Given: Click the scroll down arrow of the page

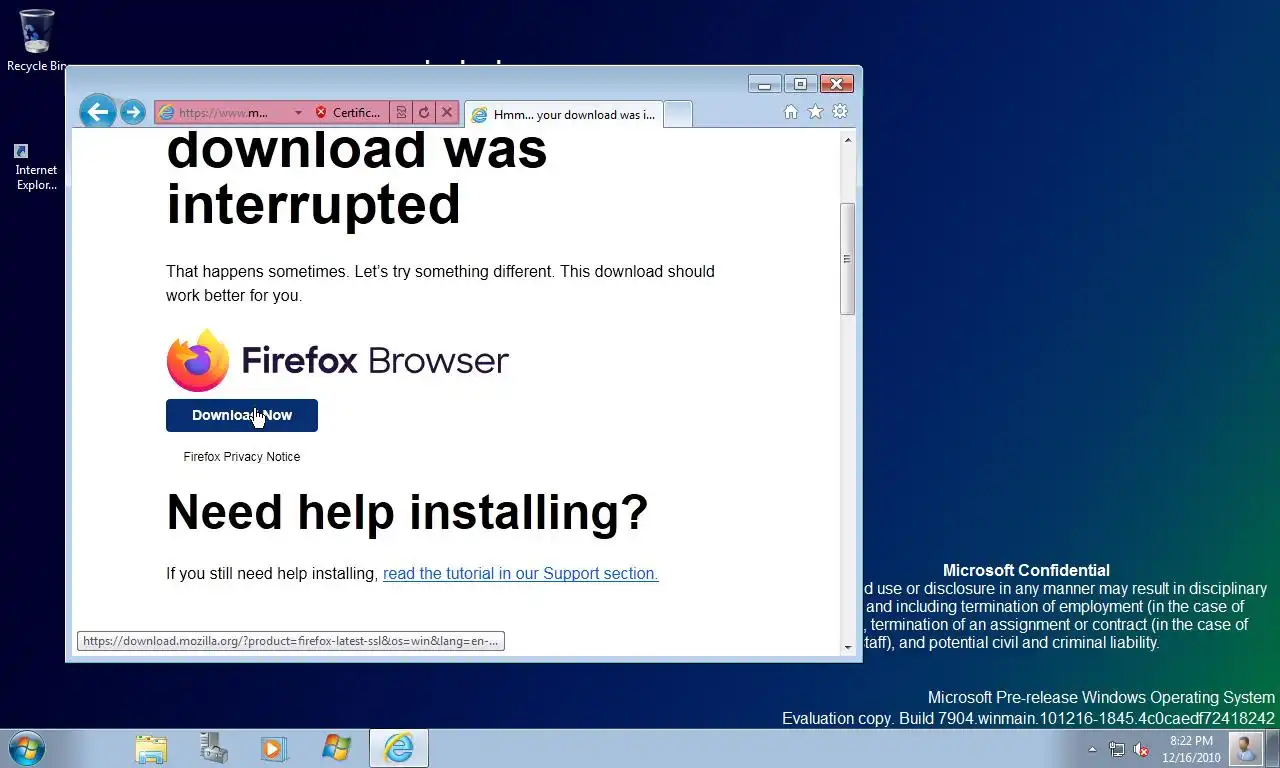Looking at the screenshot, I should 848,646.
